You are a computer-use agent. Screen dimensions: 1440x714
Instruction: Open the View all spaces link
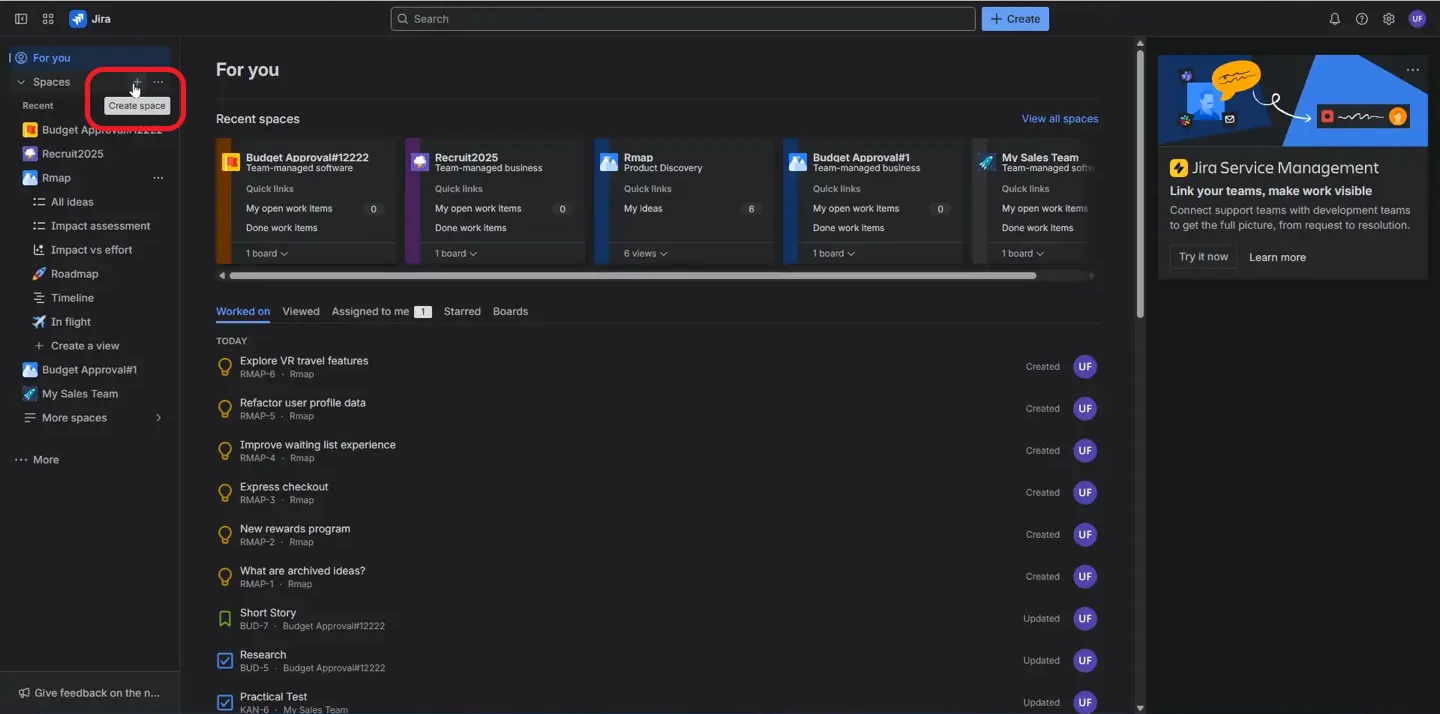(1059, 119)
